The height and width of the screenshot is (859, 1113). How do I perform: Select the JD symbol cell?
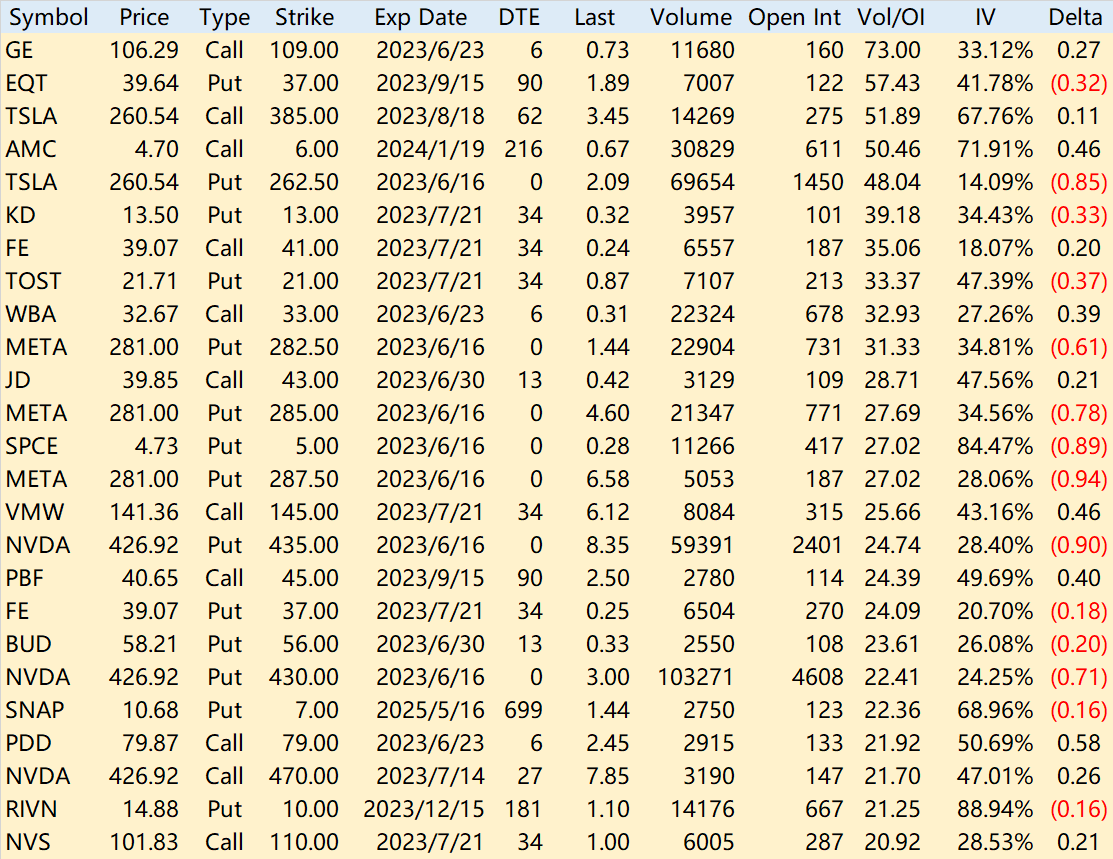[18, 380]
